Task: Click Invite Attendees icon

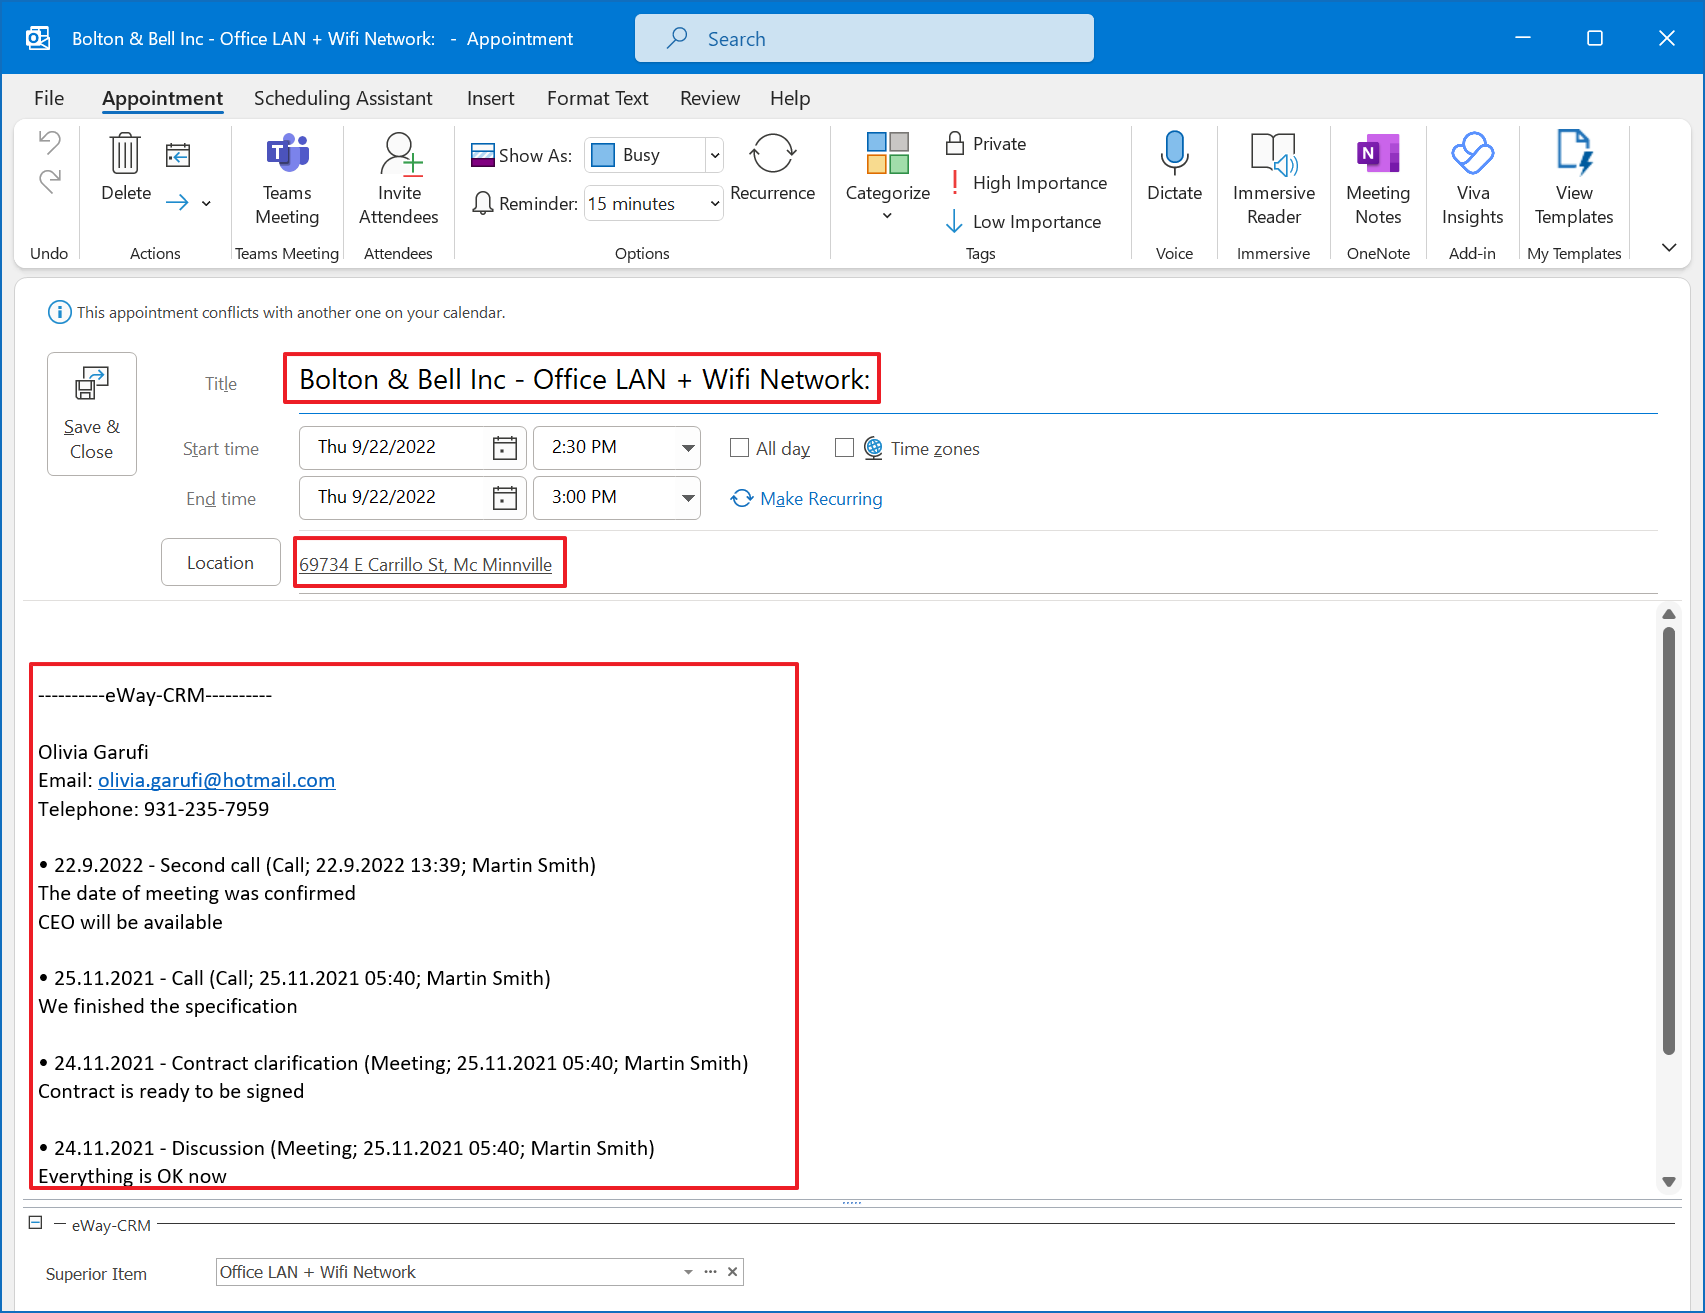Action: coord(399,179)
